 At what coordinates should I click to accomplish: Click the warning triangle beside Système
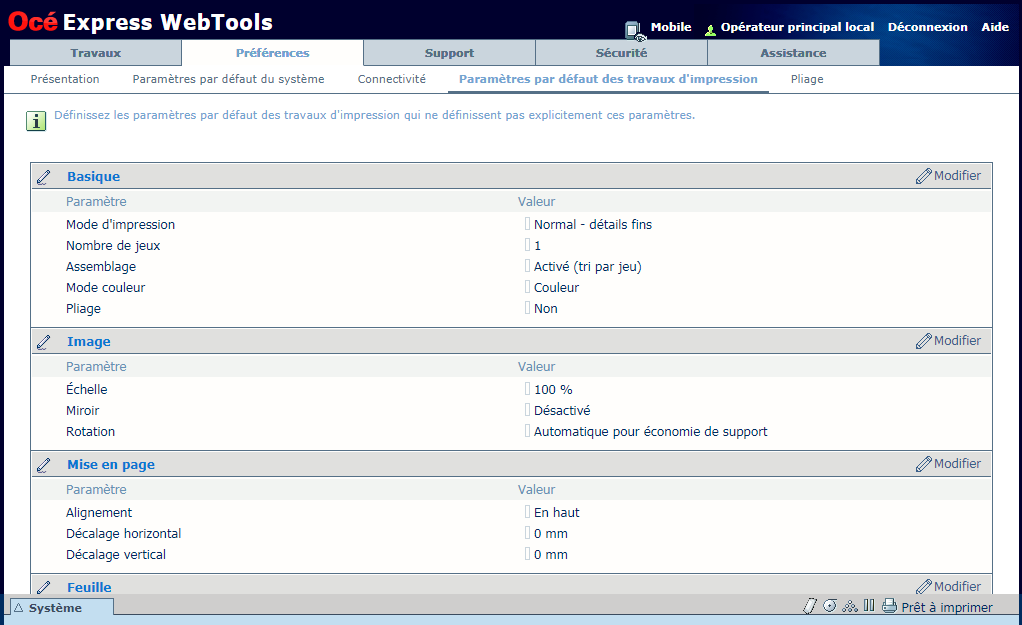click(x=19, y=607)
